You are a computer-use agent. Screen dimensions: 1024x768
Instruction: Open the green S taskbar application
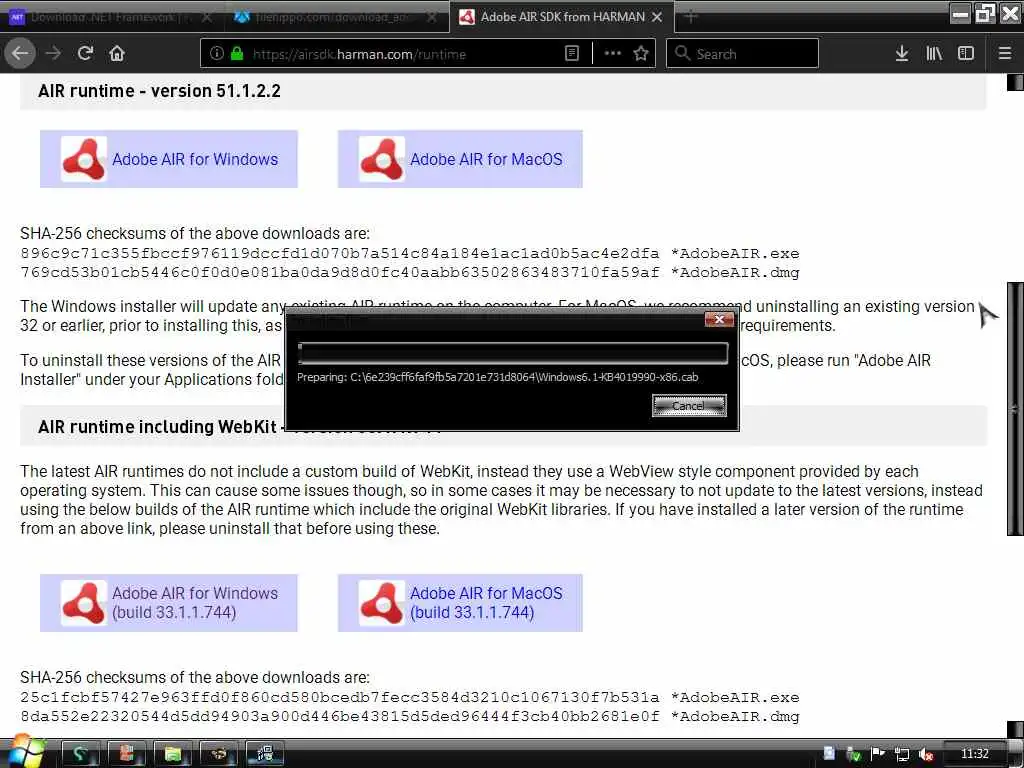pos(80,754)
